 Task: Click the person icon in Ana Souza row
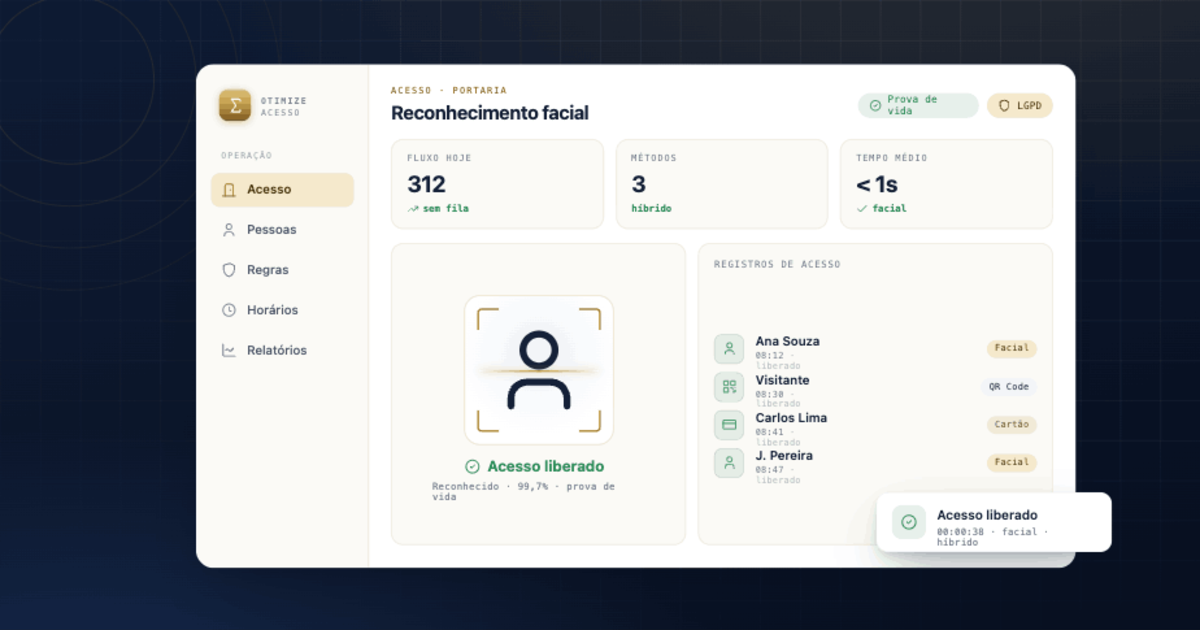[x=729, y=349]
